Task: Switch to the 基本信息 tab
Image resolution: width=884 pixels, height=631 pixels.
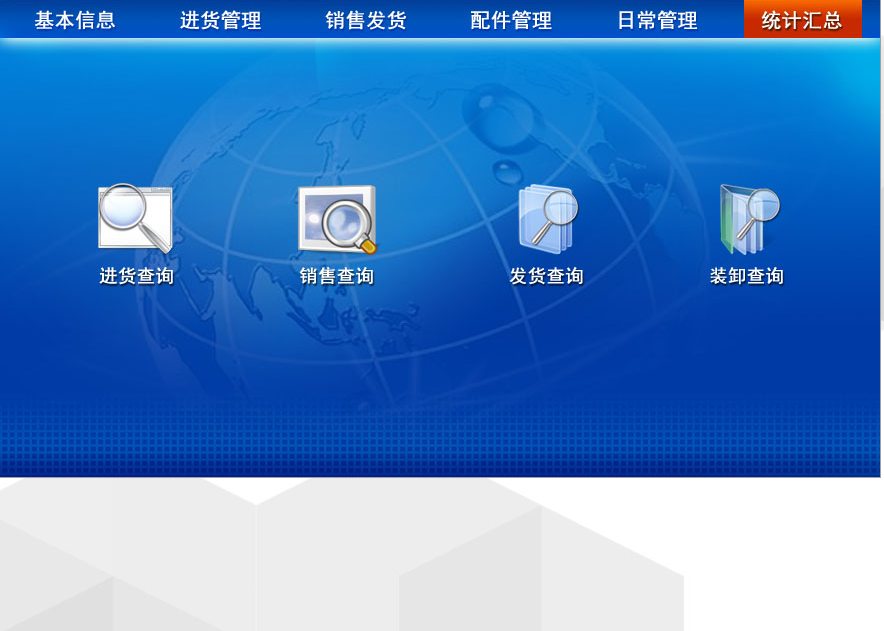Action: 75,20
